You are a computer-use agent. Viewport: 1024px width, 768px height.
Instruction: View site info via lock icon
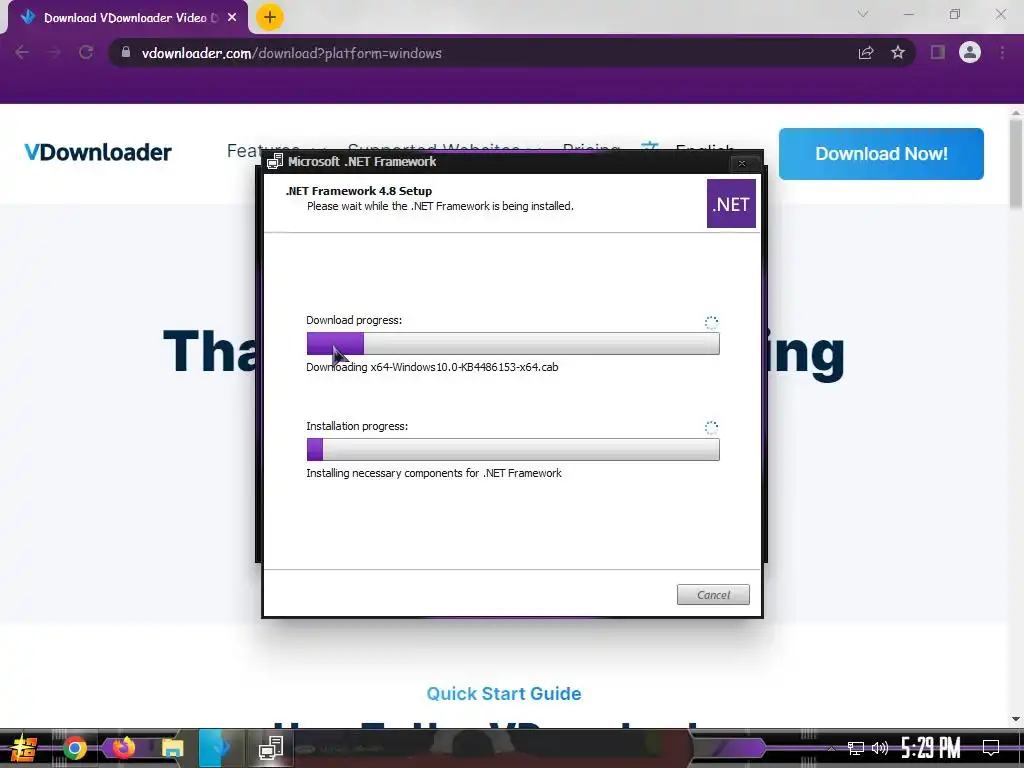tap(125, 52)
